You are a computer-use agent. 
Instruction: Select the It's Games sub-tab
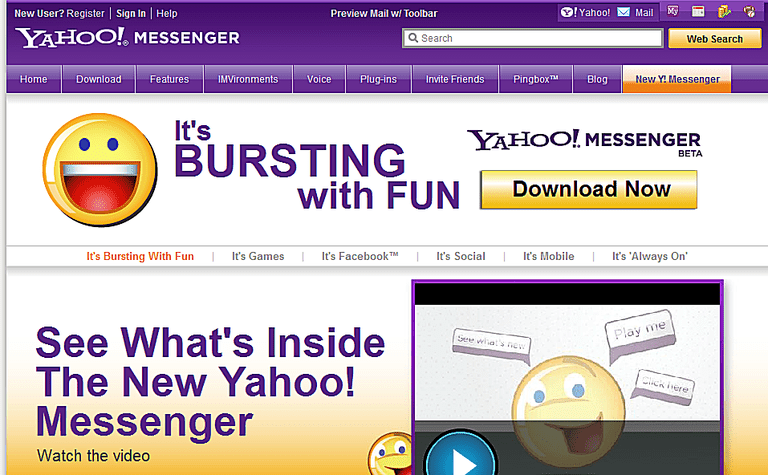click(x=258, y=256)
